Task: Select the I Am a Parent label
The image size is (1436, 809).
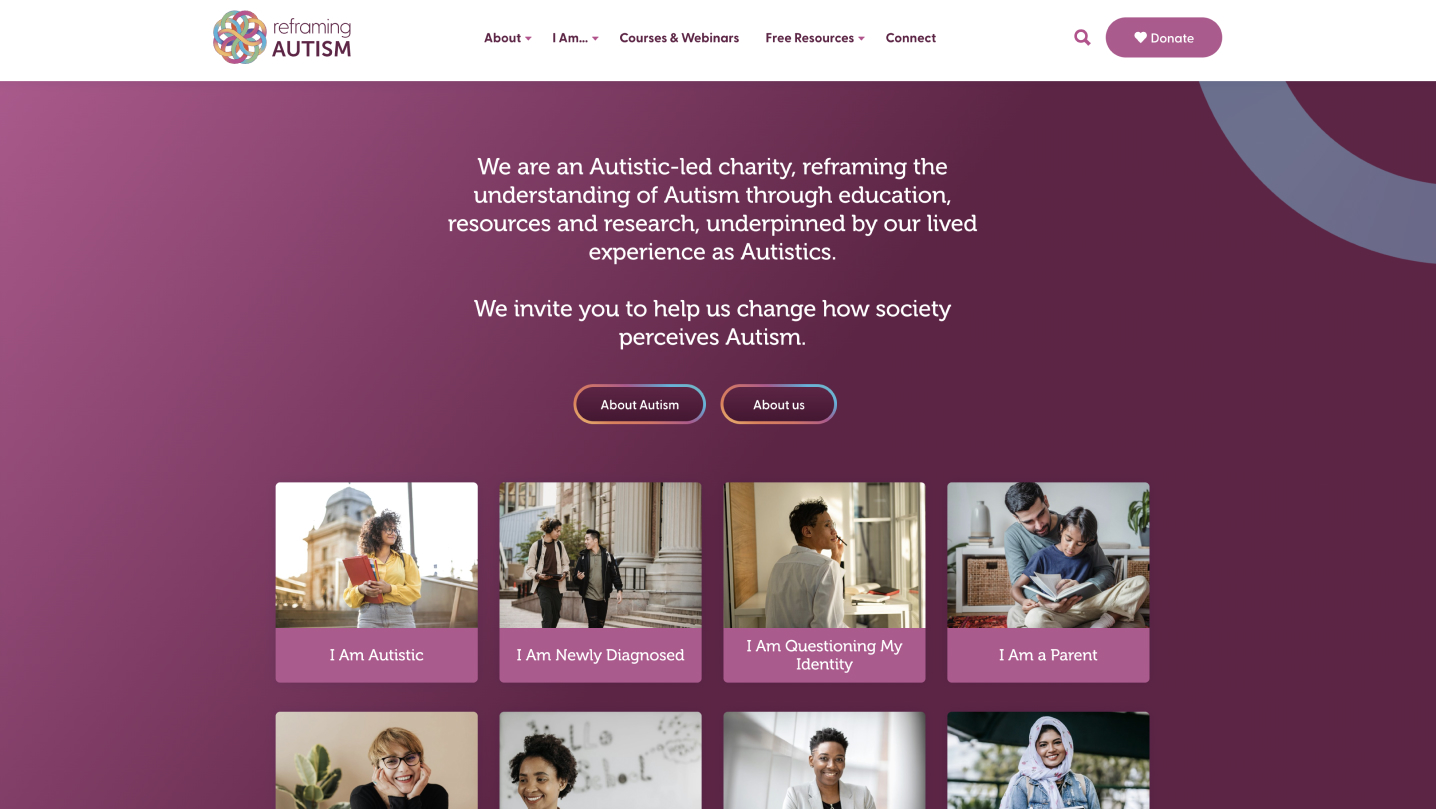Action: click(x=1048, y=655)
